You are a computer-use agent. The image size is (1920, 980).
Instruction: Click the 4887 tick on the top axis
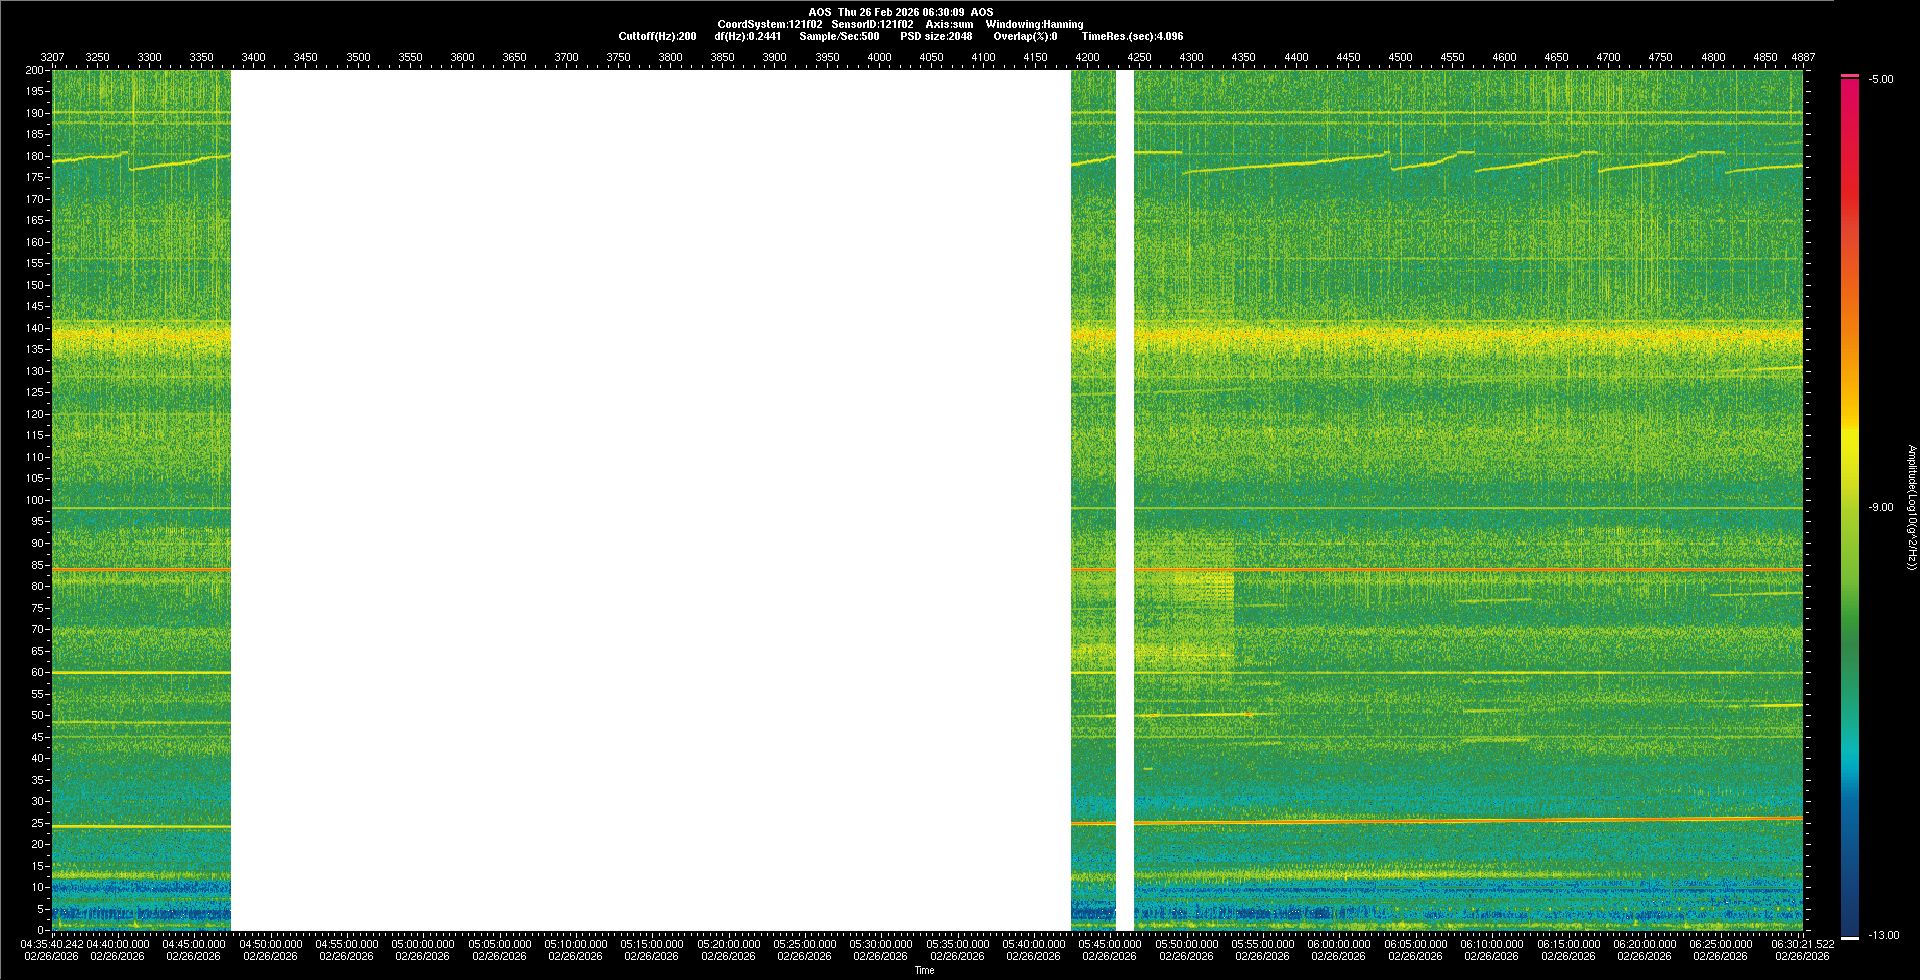tap(1803, 57)
